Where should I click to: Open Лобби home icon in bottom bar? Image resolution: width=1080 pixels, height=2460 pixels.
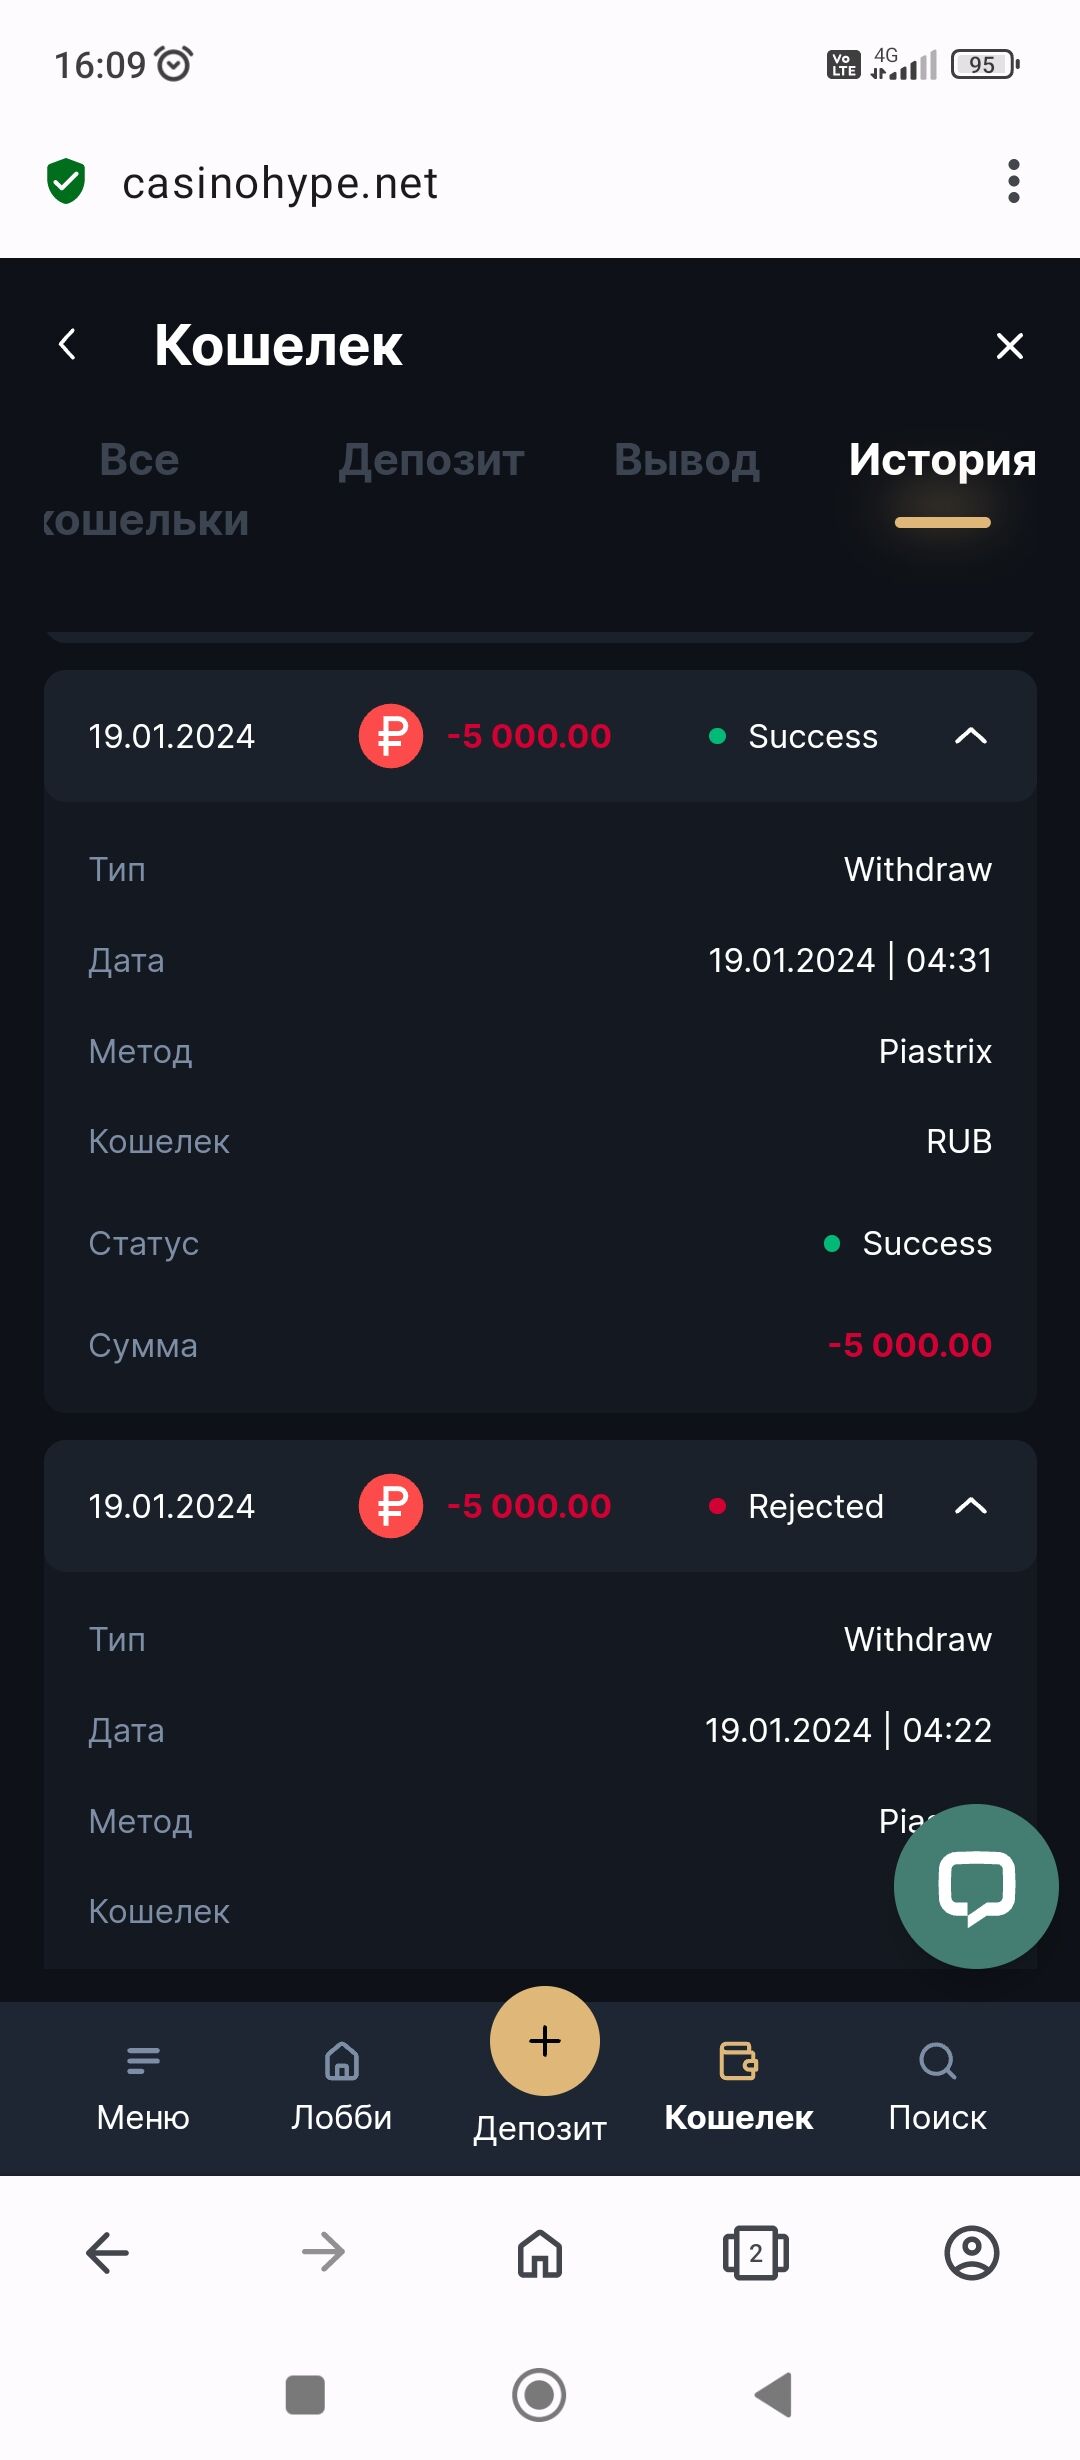pyautogui.click(x=342, y=2060)
